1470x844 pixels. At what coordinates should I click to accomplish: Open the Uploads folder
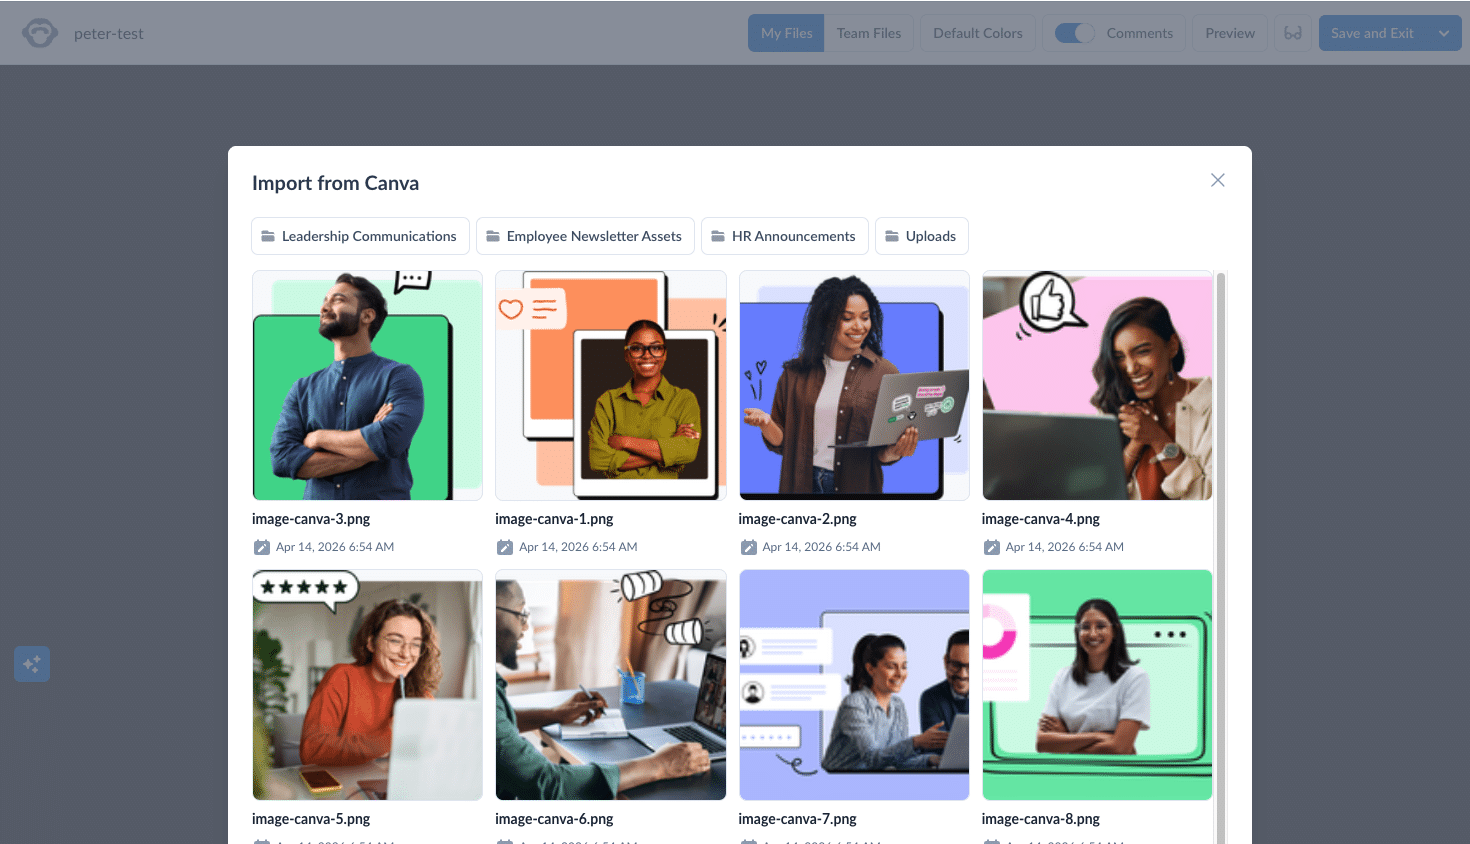(921, 236)
